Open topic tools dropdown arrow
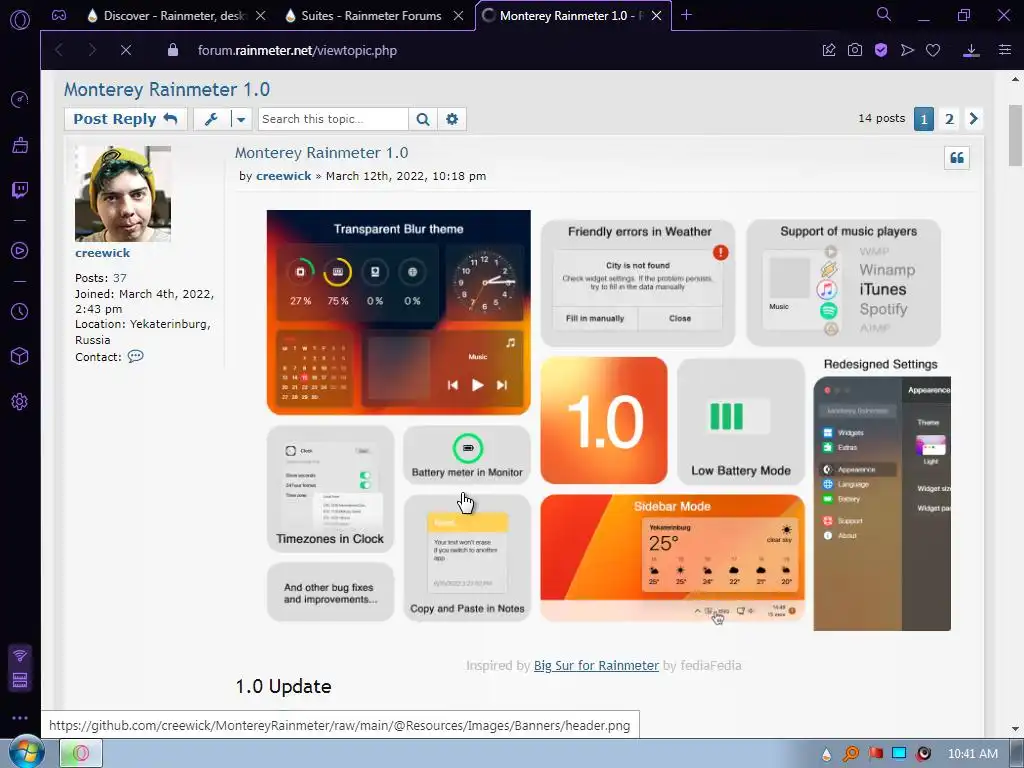This screenshot has width=1024, height=768. [241, 119]
